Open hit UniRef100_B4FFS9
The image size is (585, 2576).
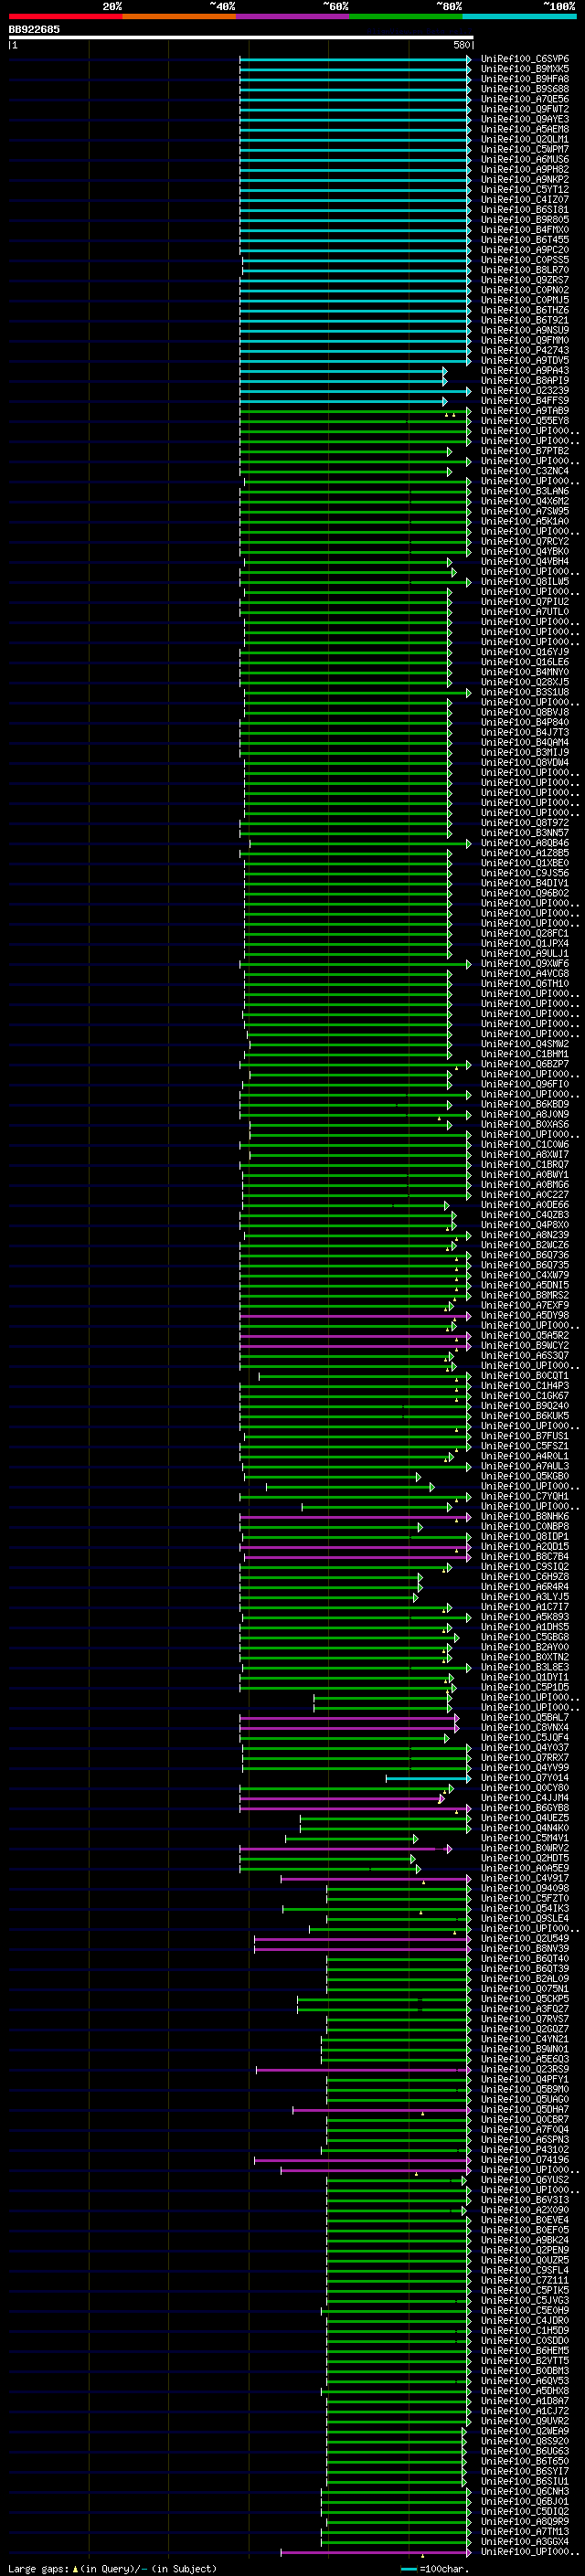[525, 401]
